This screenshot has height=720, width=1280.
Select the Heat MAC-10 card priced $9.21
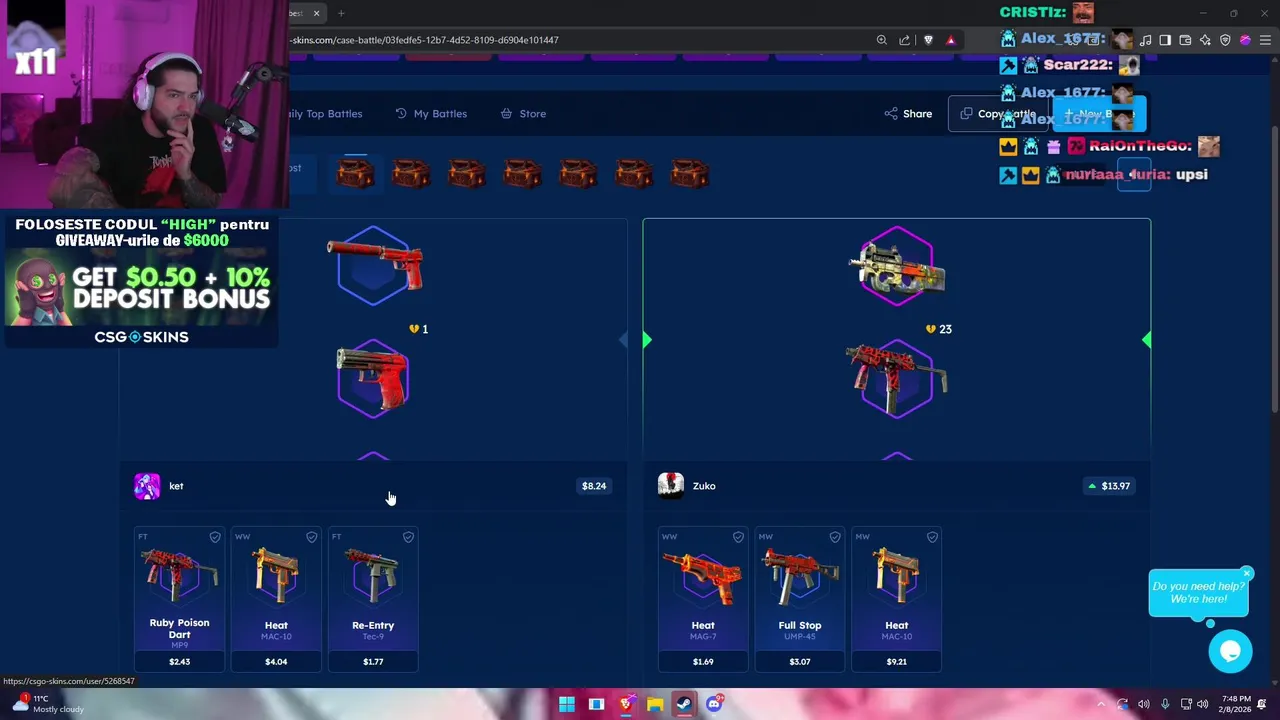[896, 599]
